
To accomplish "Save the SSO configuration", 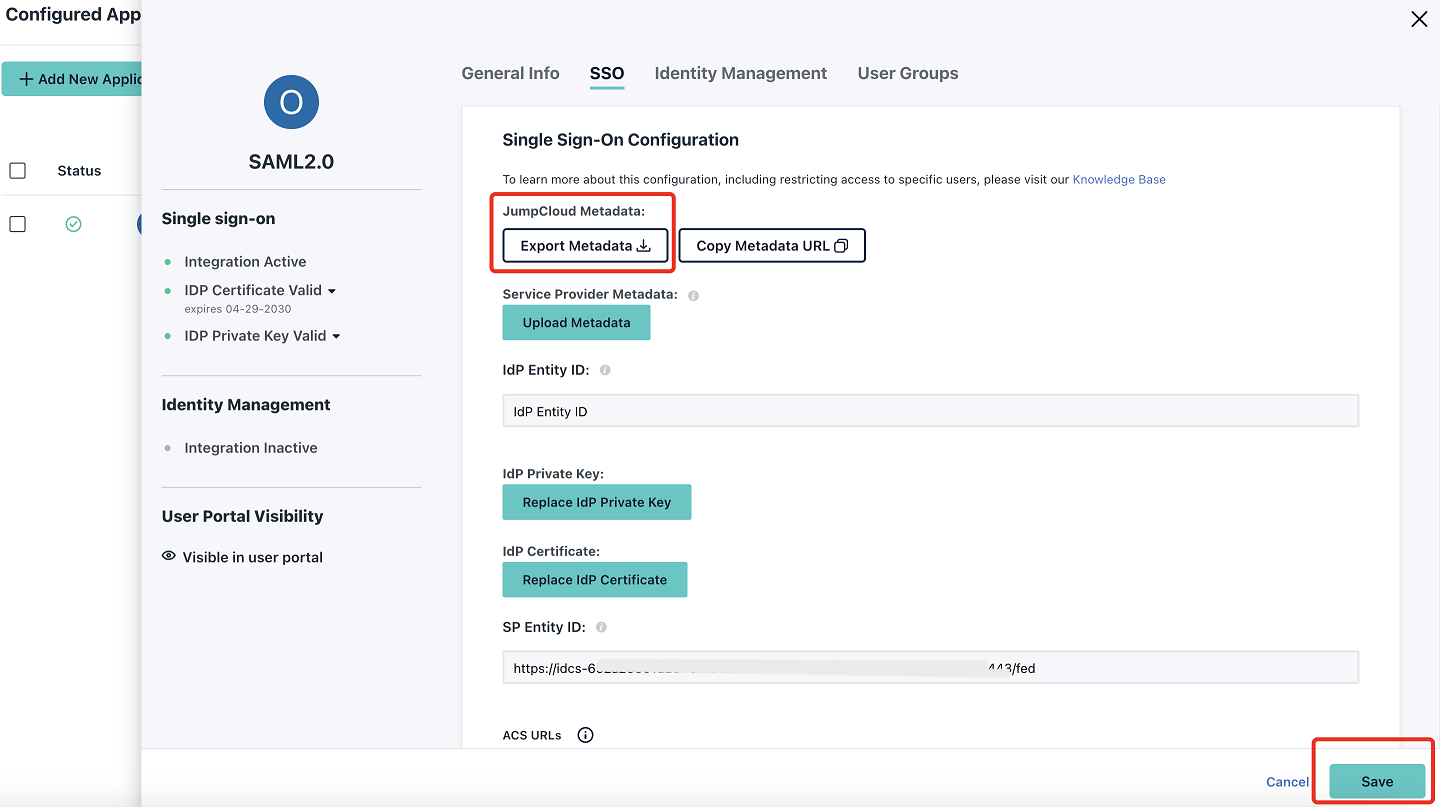I will (1376, 782).
